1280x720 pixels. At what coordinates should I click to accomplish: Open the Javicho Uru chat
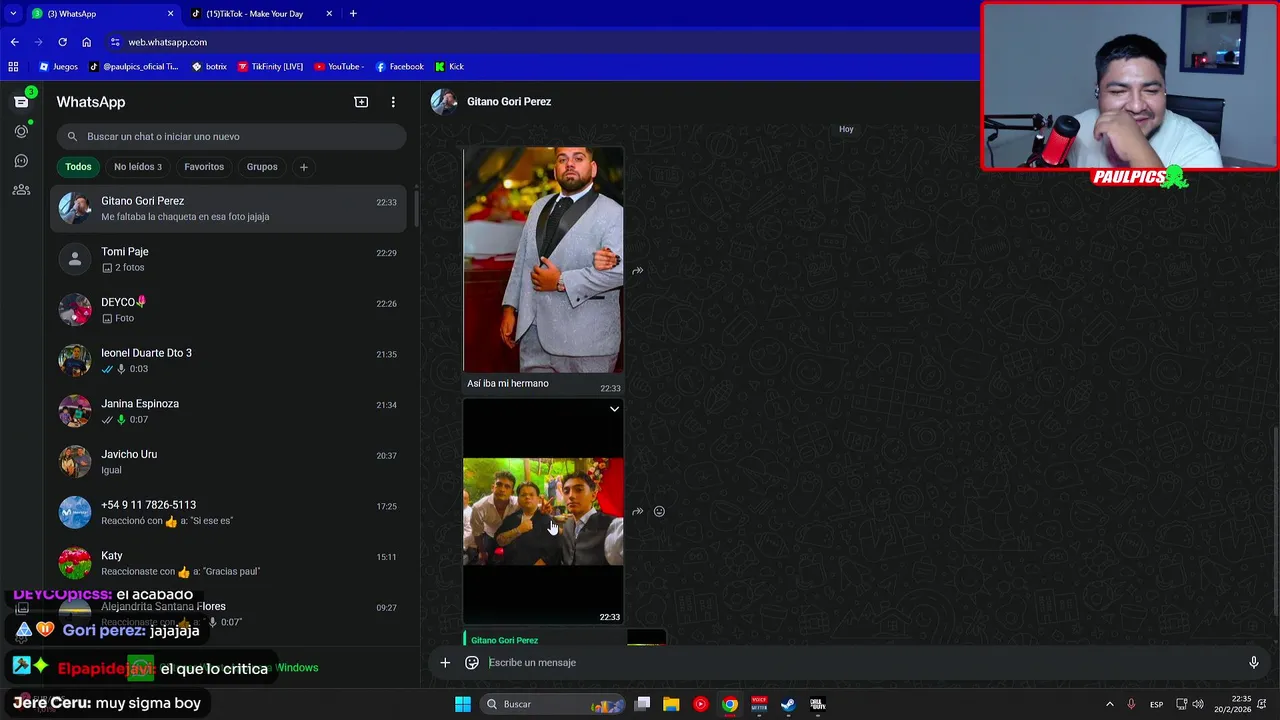click(229, 462)
